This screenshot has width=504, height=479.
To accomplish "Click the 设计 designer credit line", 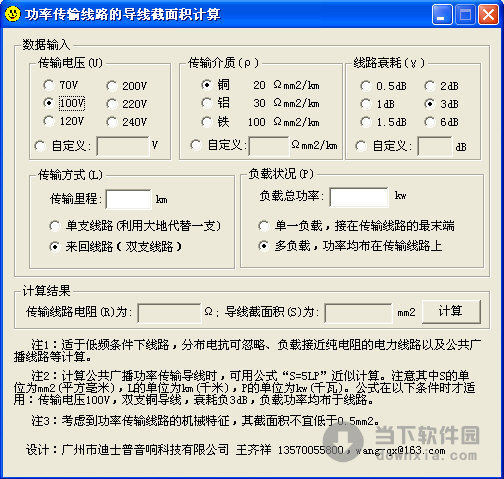I will pyautogui.click(x=235, y=450).
